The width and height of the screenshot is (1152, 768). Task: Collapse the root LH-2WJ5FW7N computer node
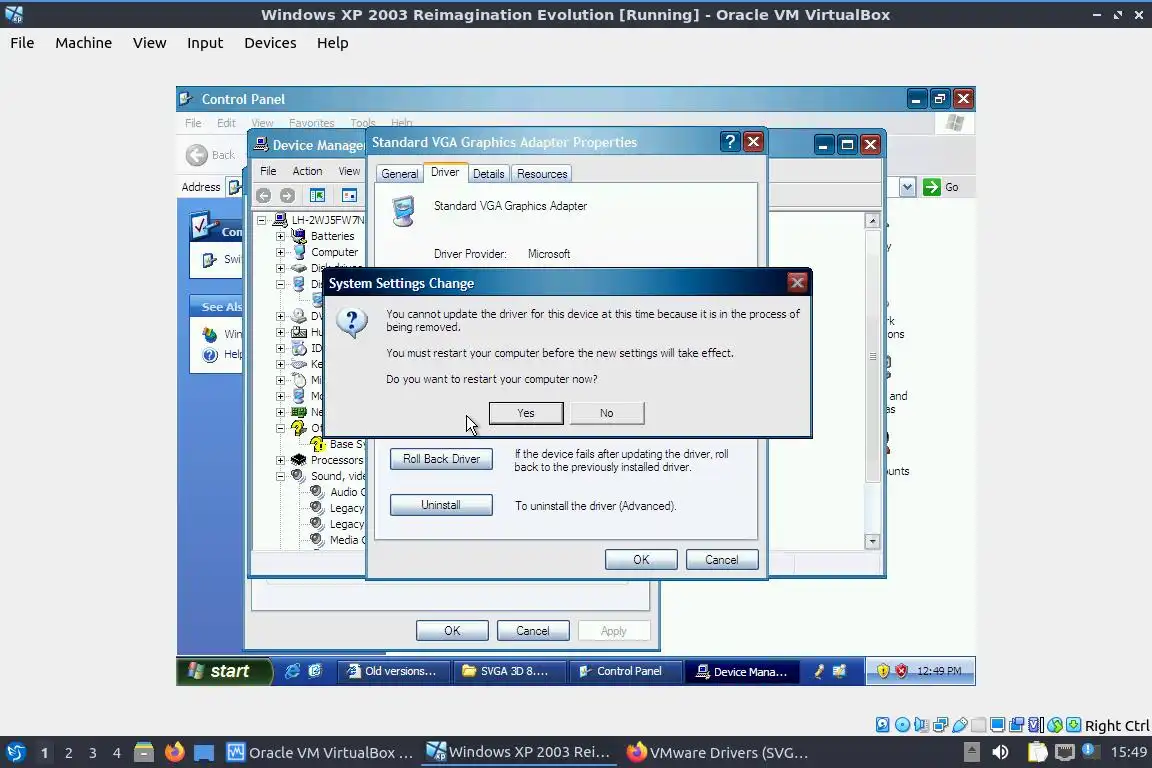pyautogui.click(x=261, y=220)
